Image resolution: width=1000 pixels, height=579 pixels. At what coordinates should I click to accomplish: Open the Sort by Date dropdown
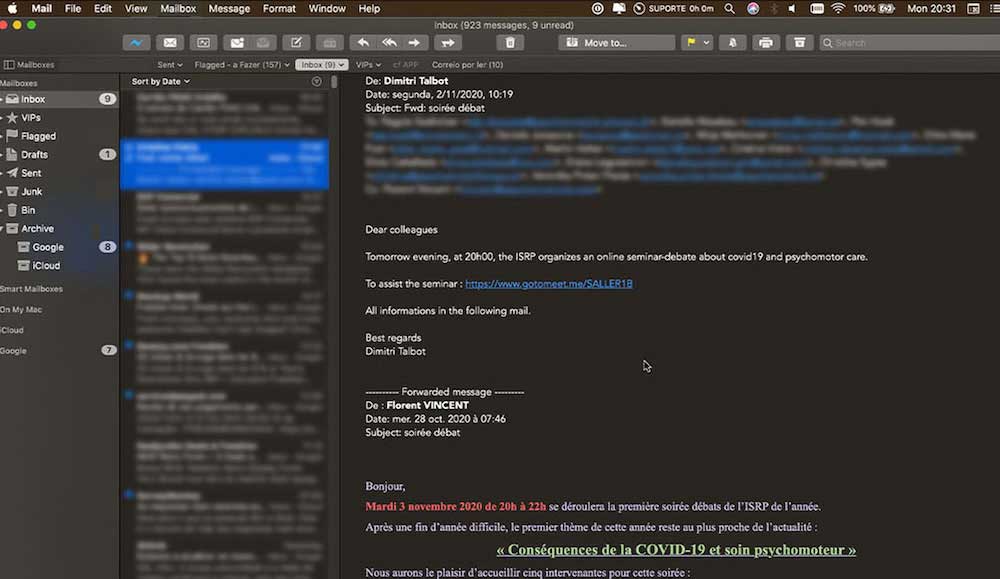coord(160,82)
